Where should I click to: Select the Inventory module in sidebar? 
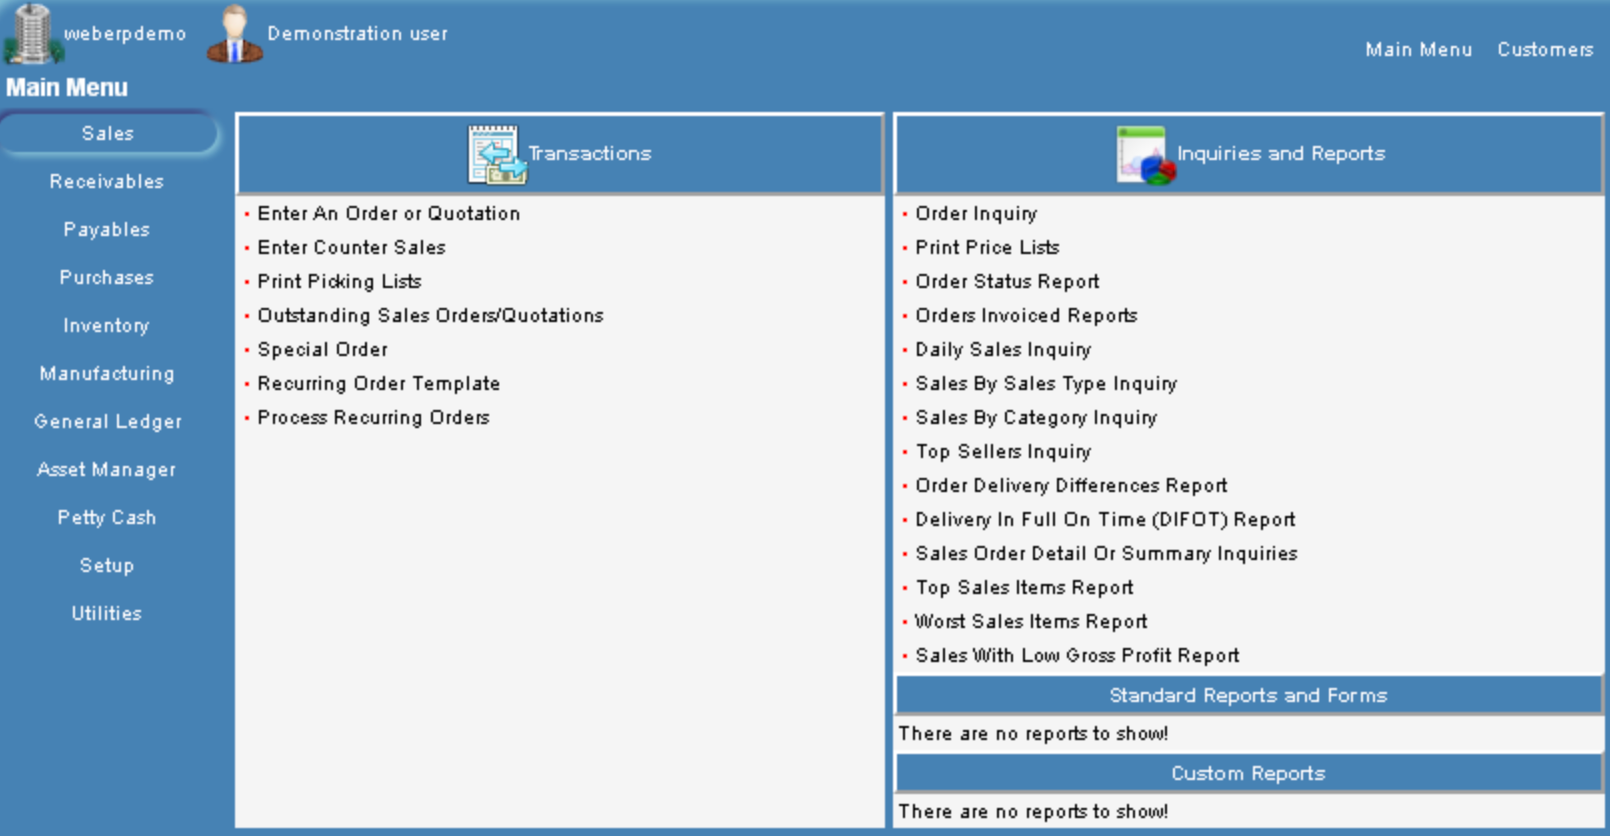pos(107,326)
